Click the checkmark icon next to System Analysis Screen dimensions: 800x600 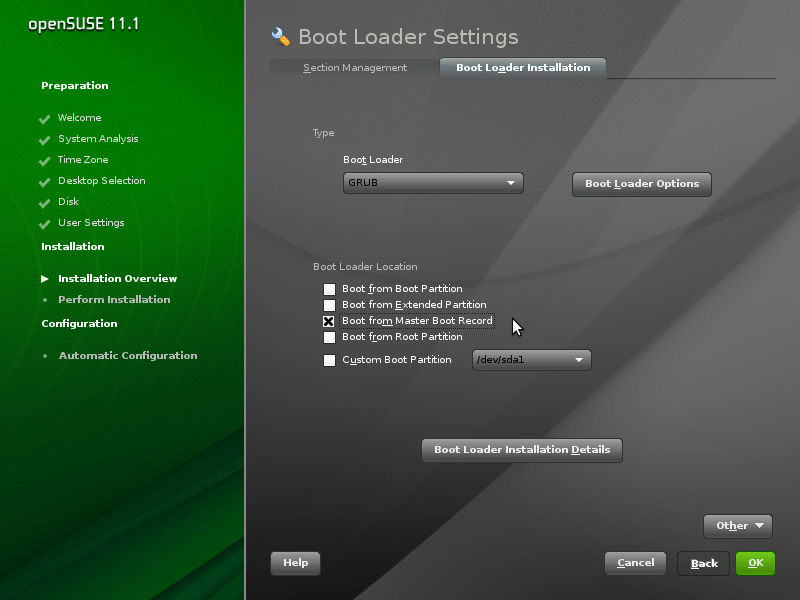pos(44,140)
